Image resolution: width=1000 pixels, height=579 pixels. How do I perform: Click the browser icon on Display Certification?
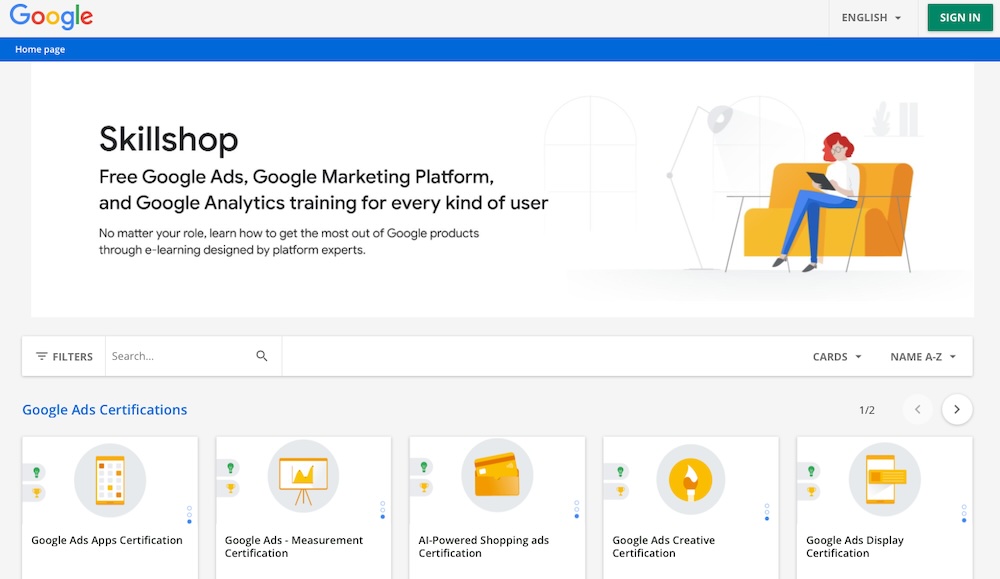click(x=884, y=479)
